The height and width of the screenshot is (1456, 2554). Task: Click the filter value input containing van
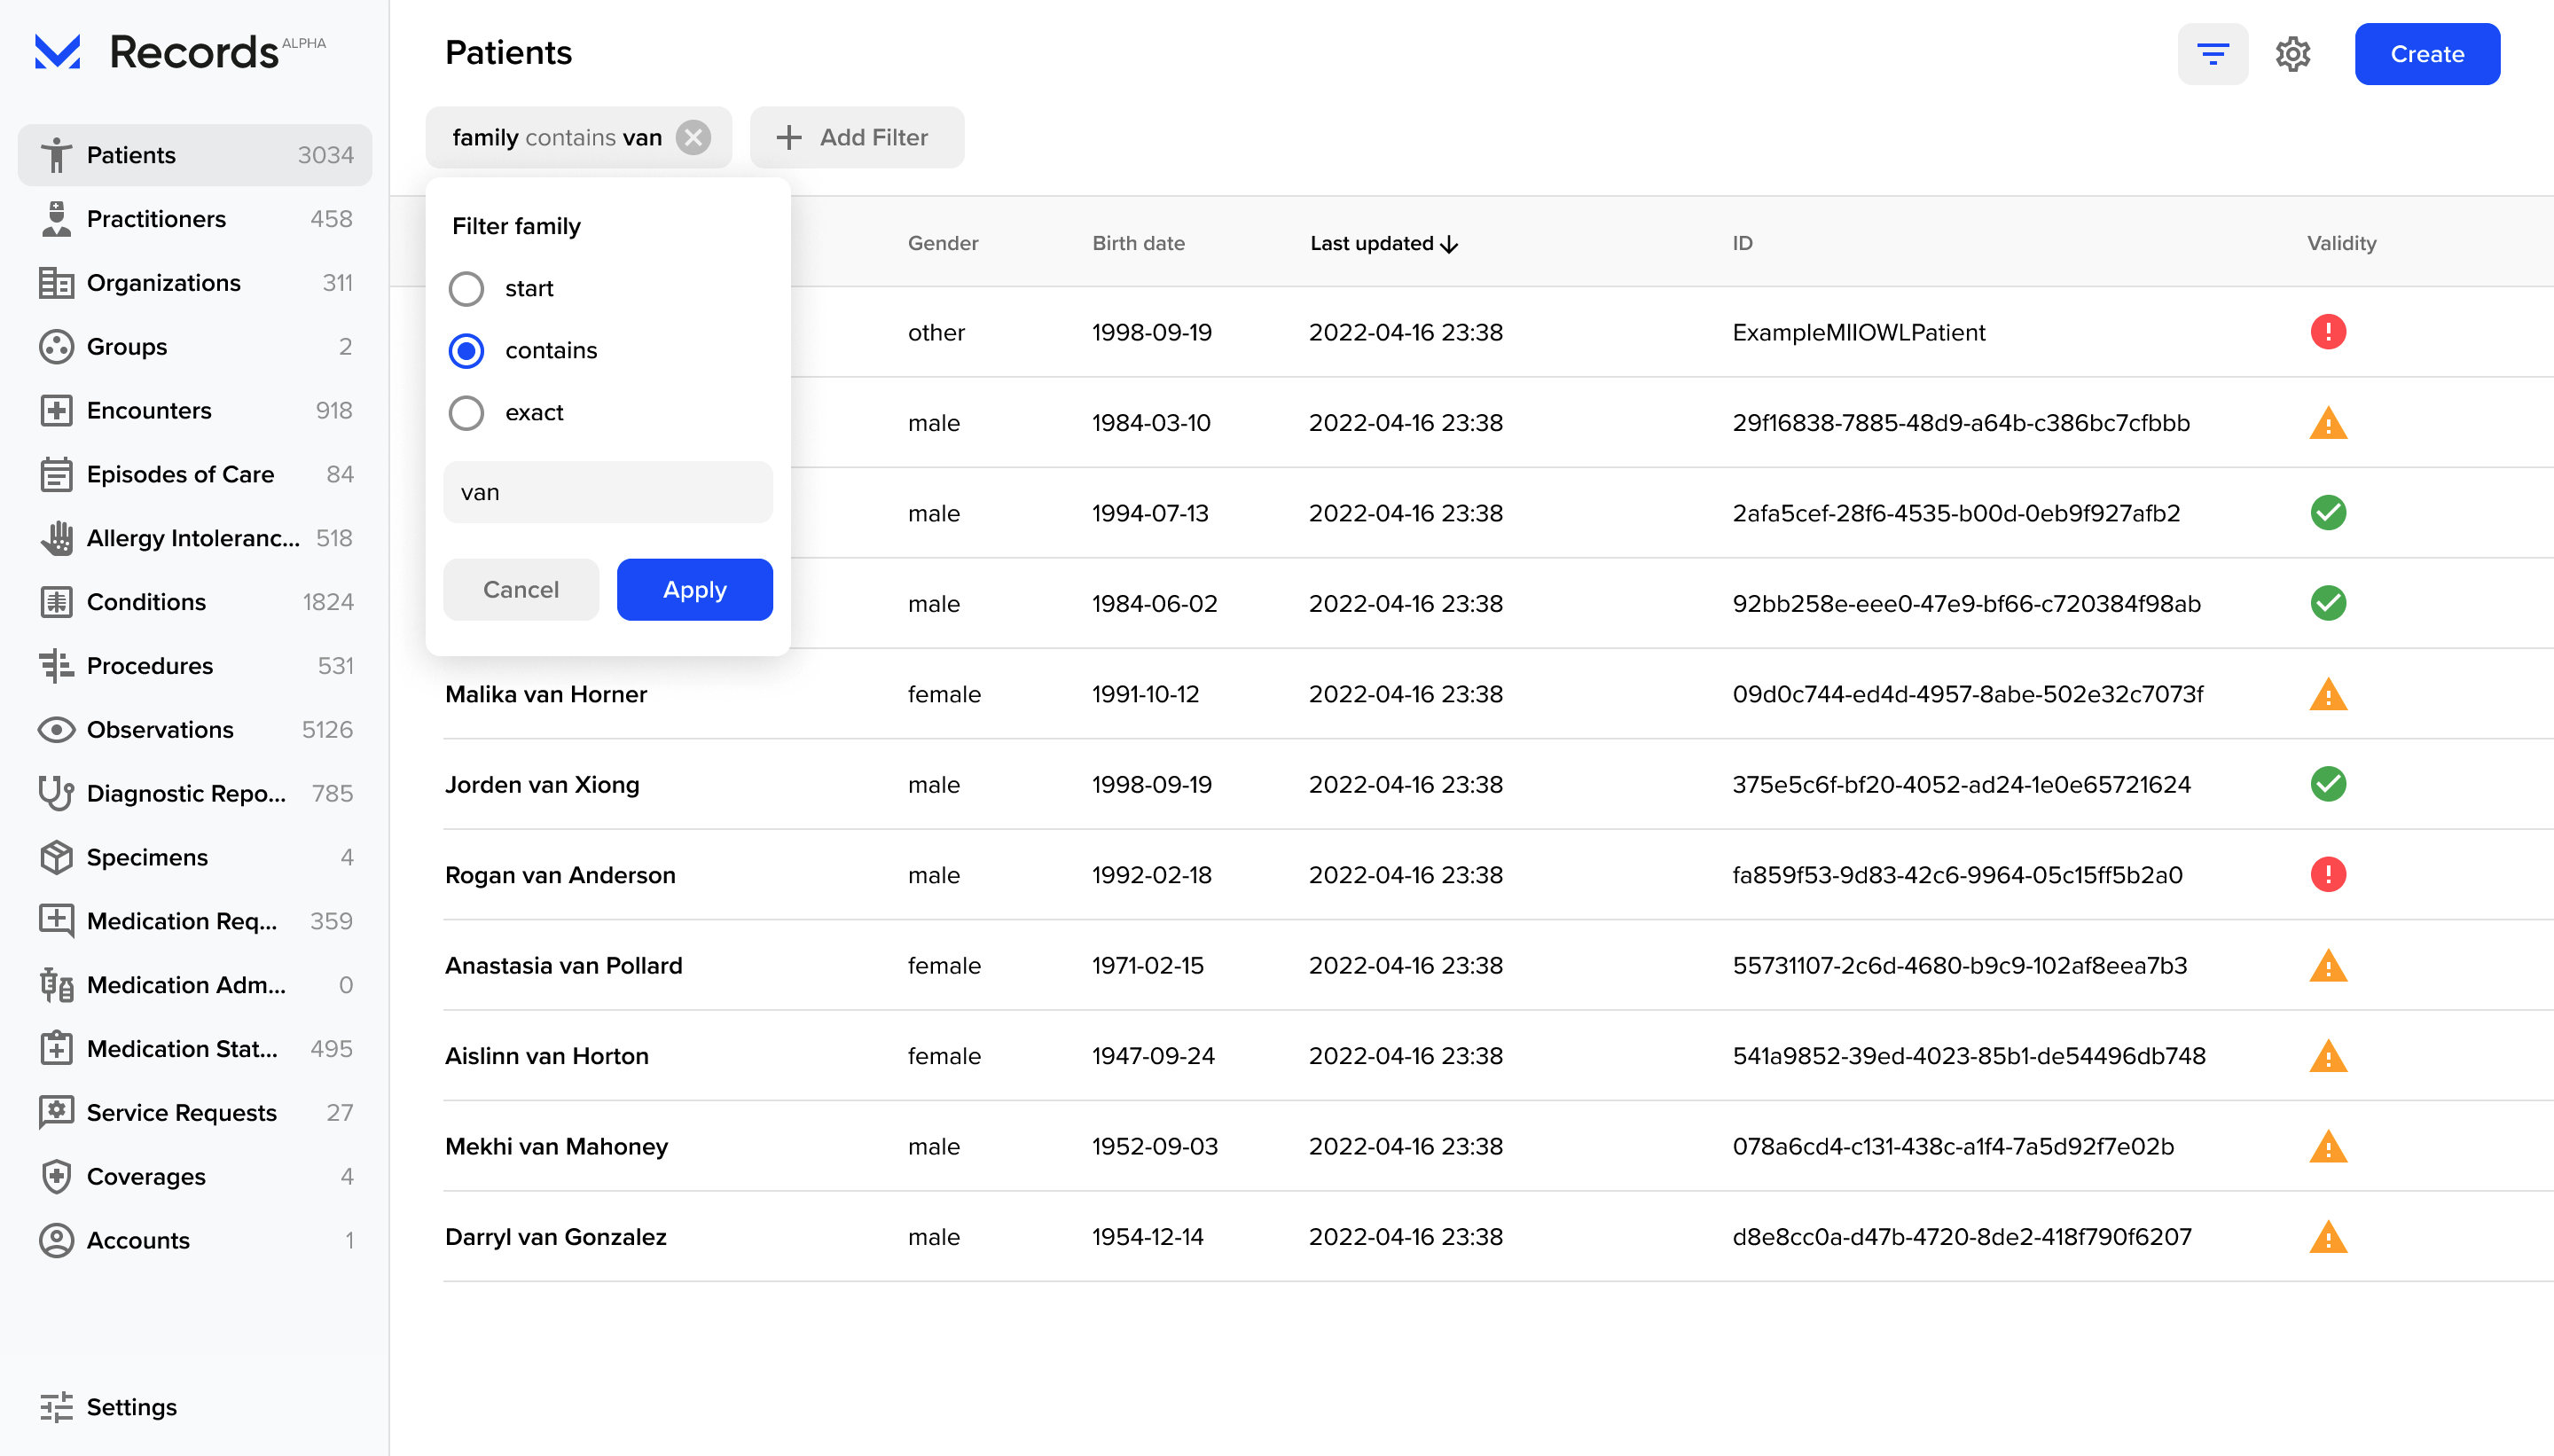point(608,492)
